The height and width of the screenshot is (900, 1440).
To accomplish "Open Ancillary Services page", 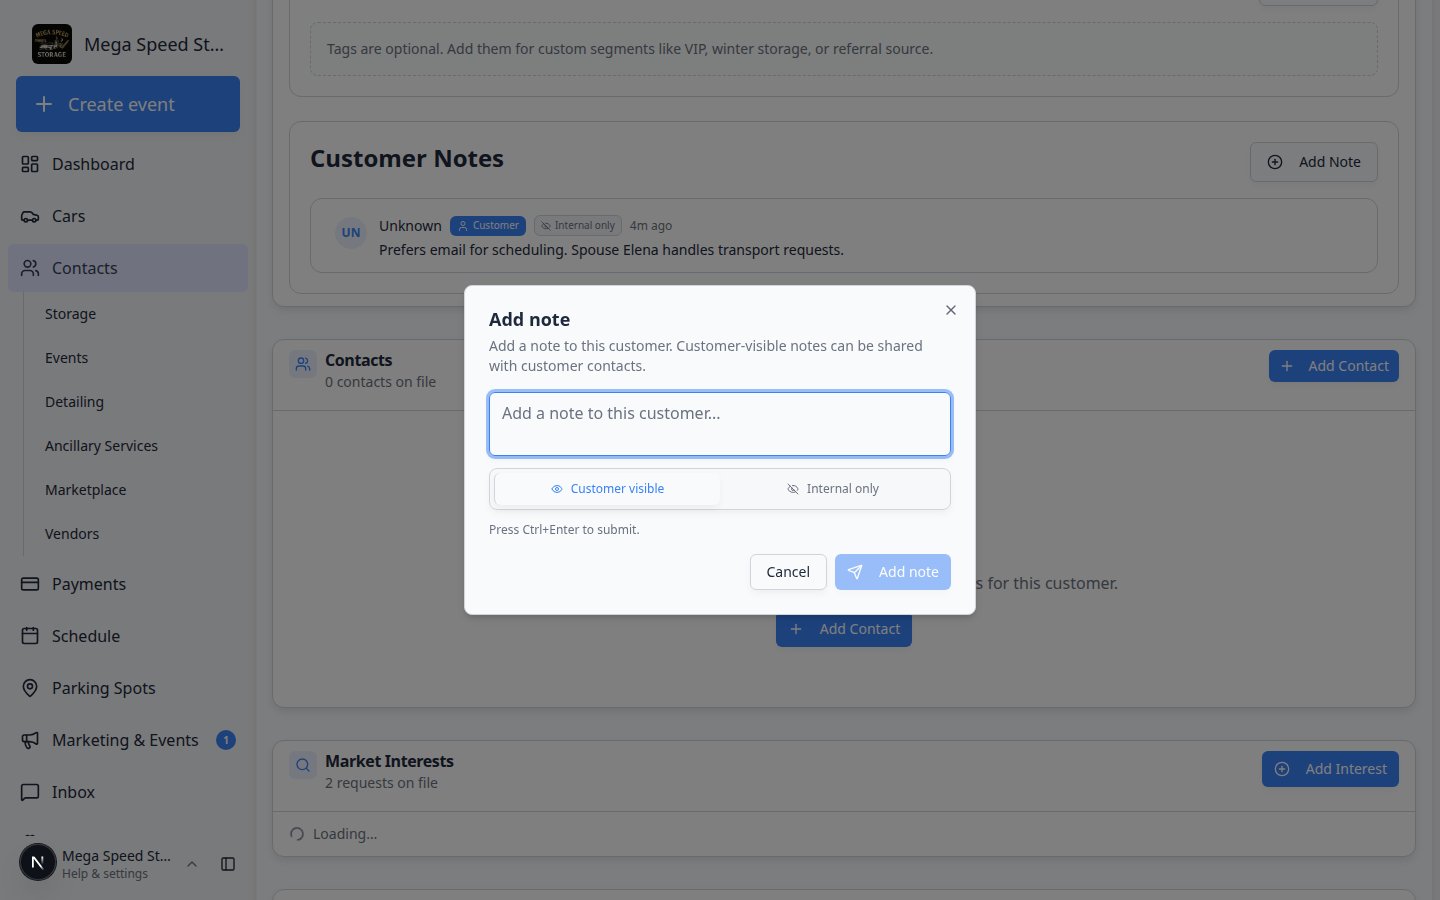I will pos(101,446).
